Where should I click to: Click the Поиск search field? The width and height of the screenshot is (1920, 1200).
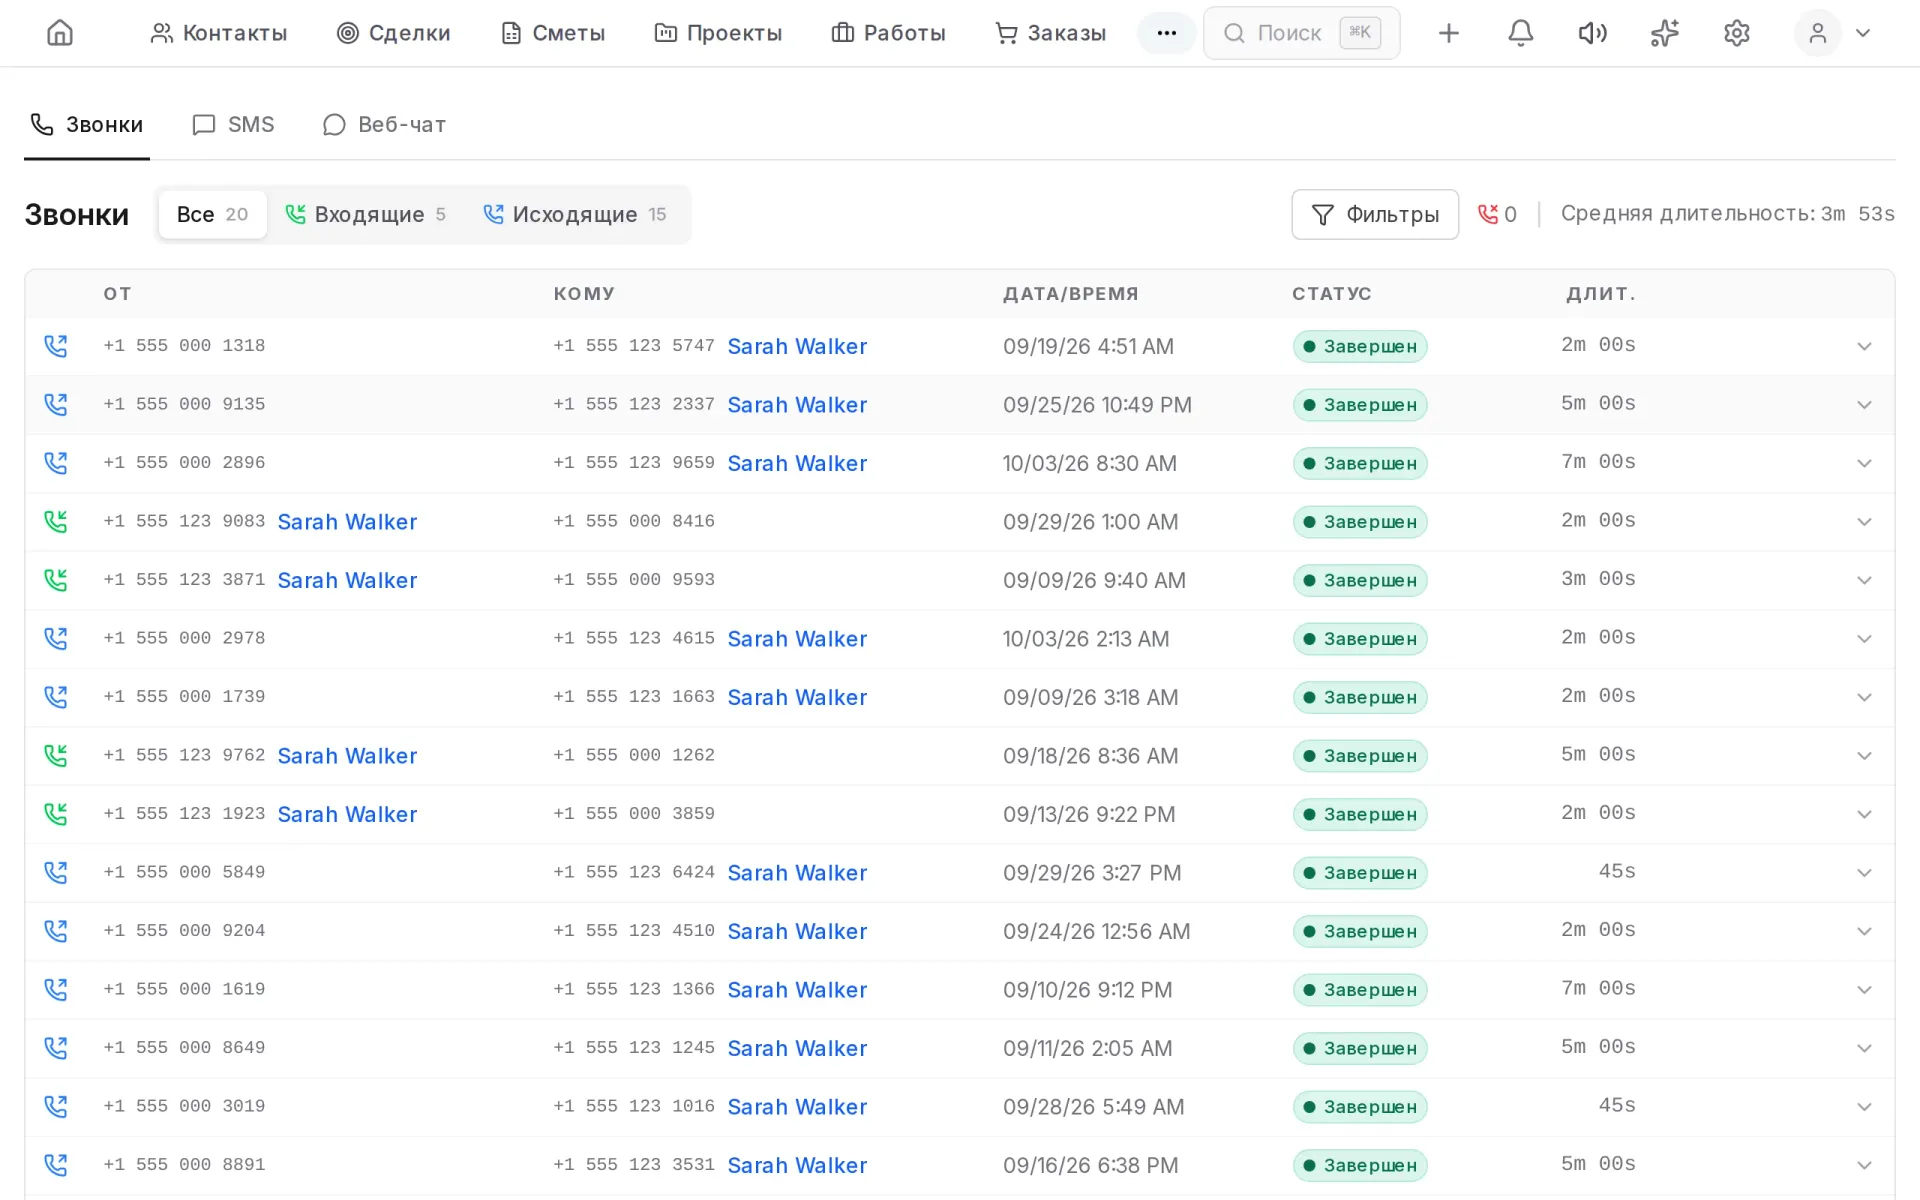1301,33
